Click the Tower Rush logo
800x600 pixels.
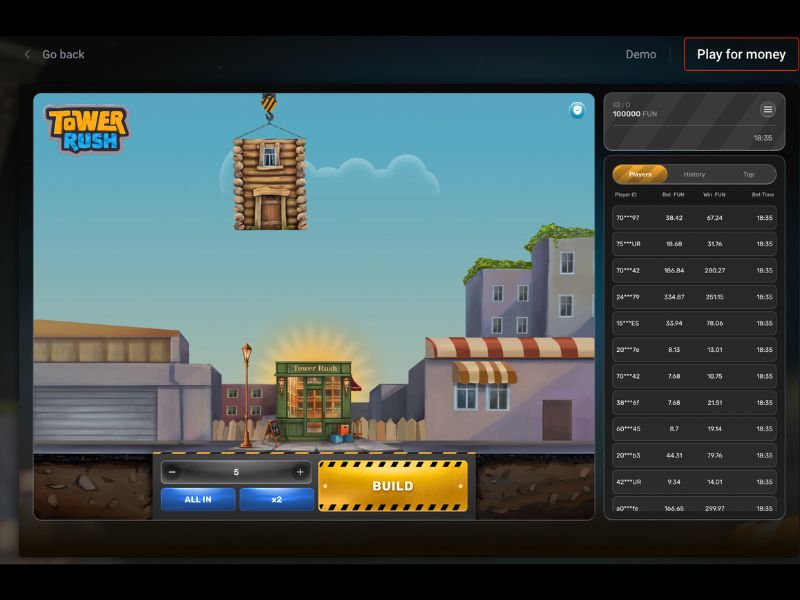pyautogui.click(x=87, y=129)
